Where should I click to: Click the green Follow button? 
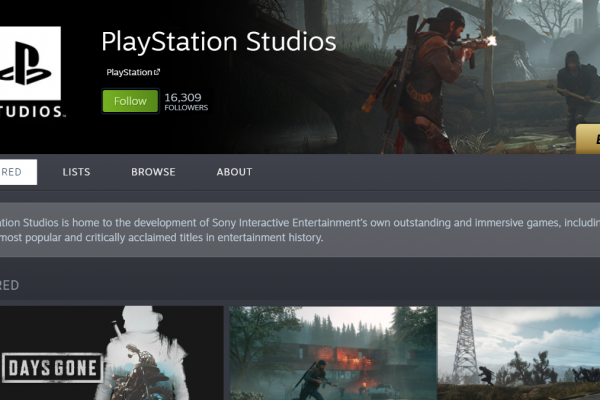pyautogui.click(x=130, y=101)
